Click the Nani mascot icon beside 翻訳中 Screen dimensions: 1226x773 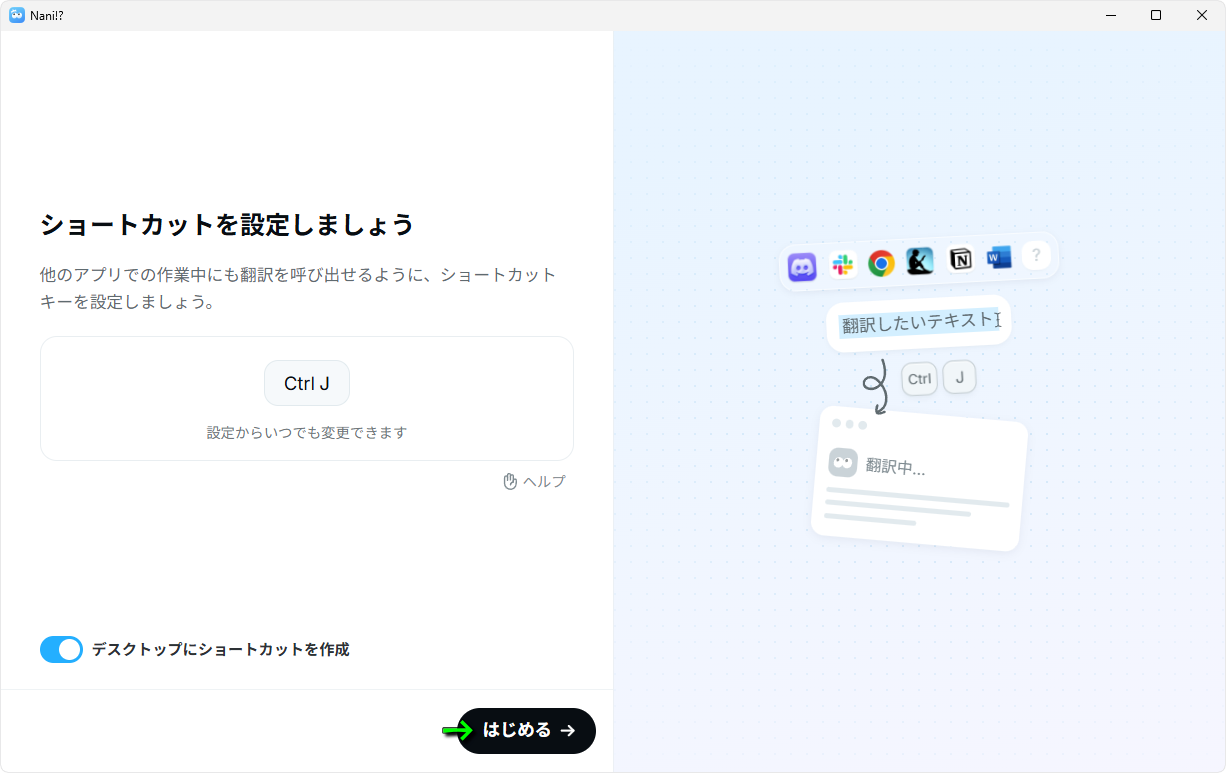(x=843, y=462)
